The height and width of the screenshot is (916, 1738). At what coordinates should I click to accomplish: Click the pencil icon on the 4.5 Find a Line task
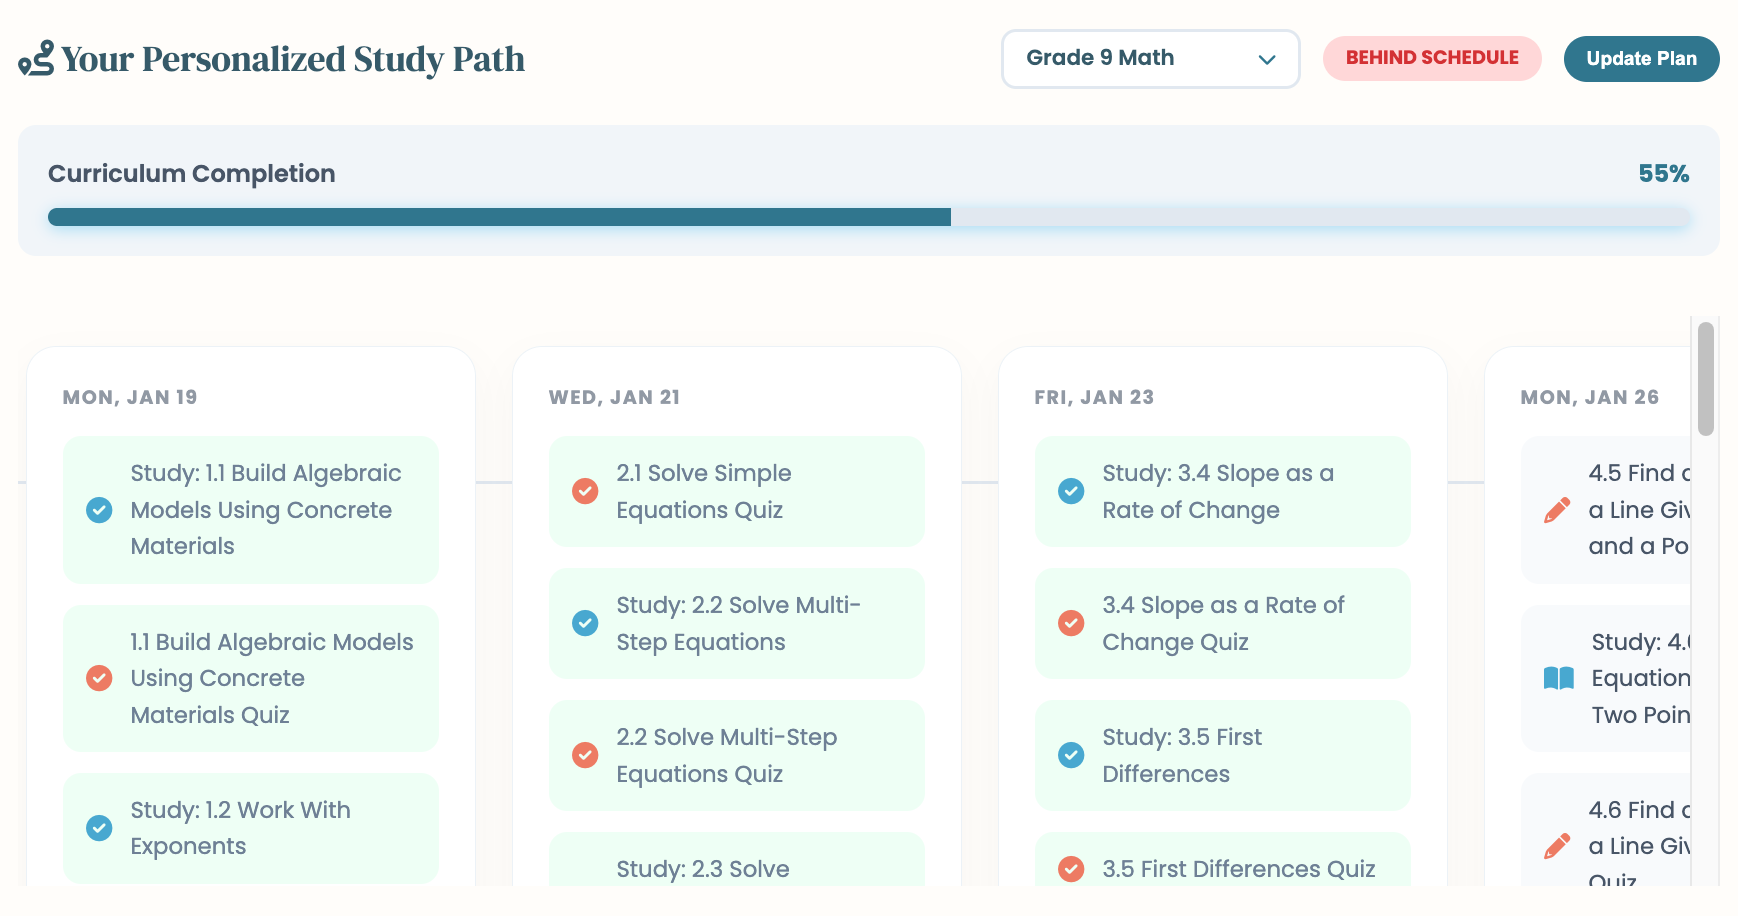tap(1557, 509)
